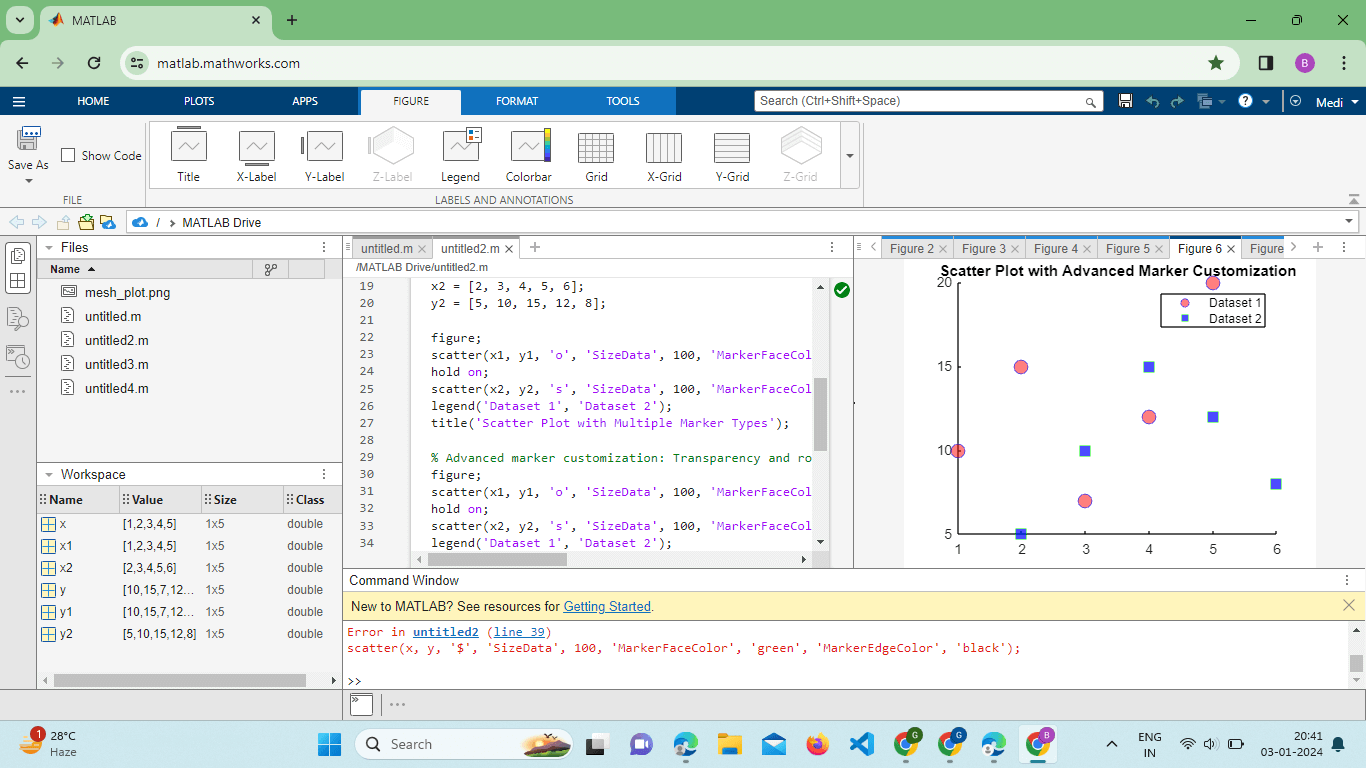This screenshot has width=1366, height=768.
Task: Toggle the Show Code checkbox
Action: tap(68, 155)
